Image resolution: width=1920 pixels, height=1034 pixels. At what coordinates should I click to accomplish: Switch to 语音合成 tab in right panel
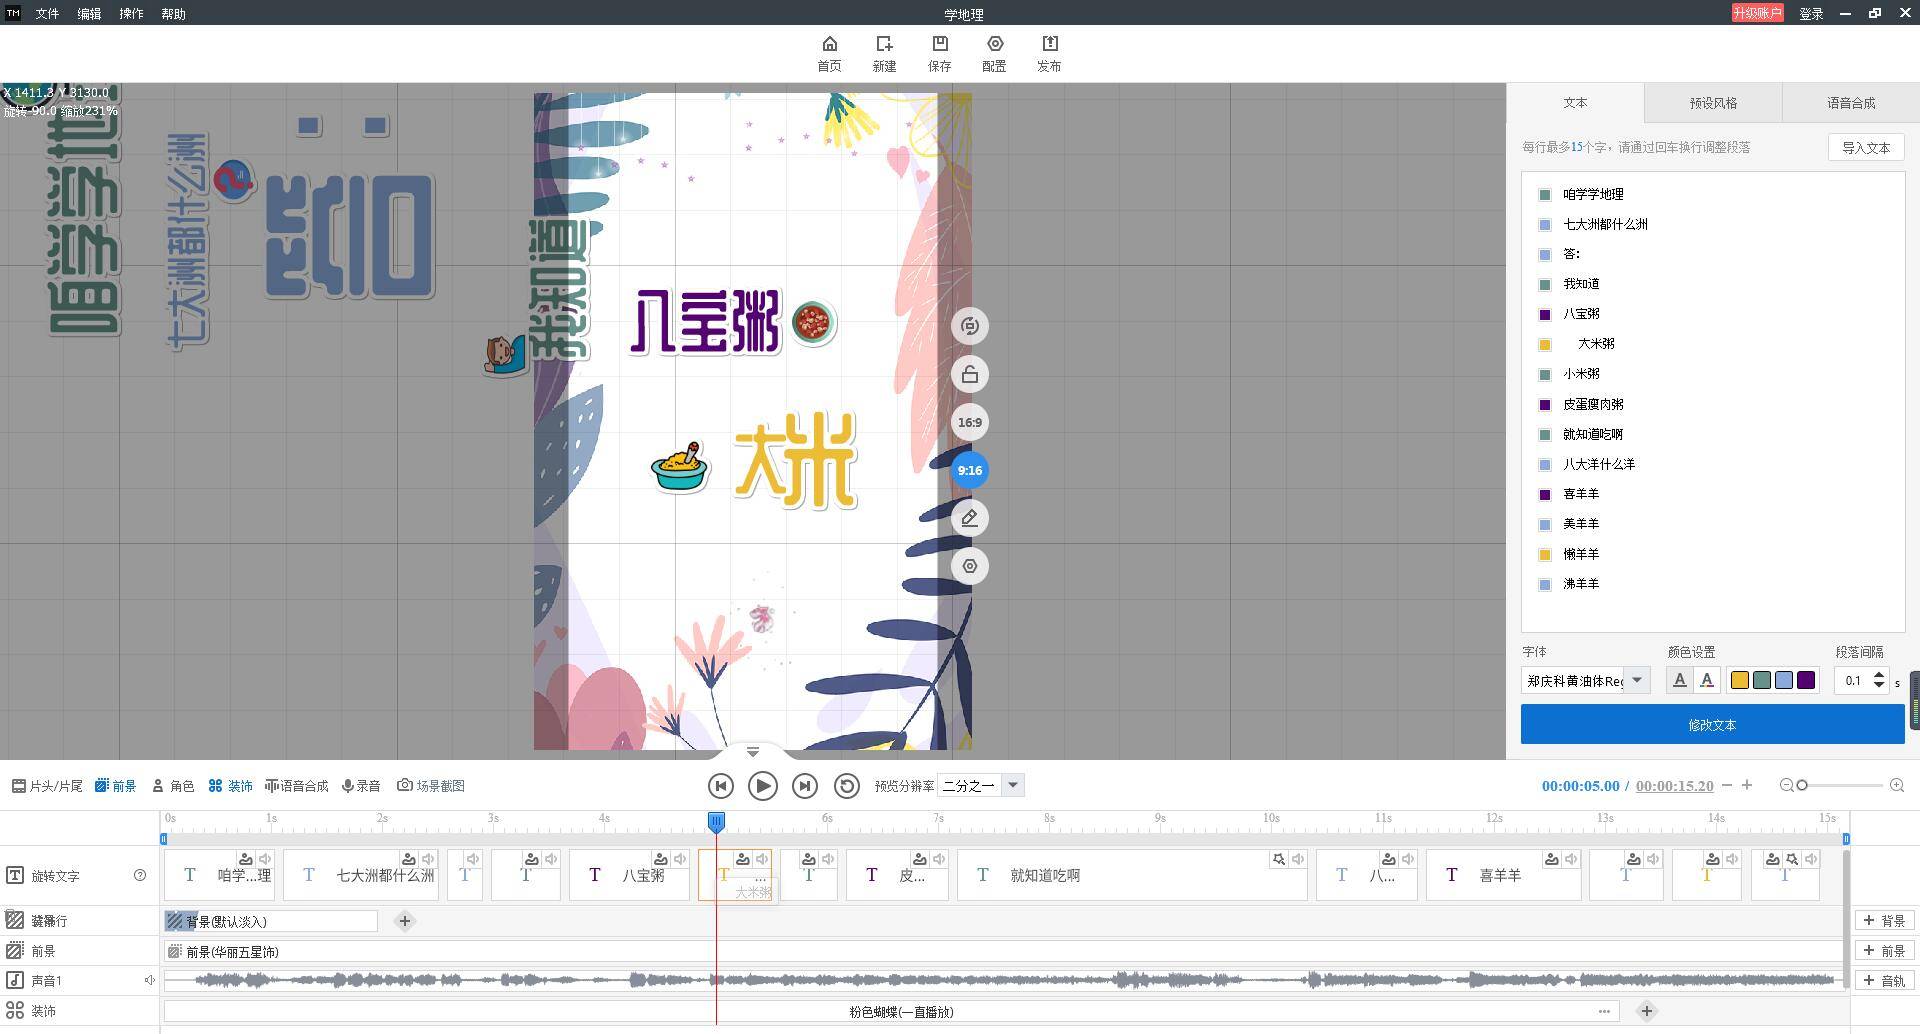[1851, 103]
